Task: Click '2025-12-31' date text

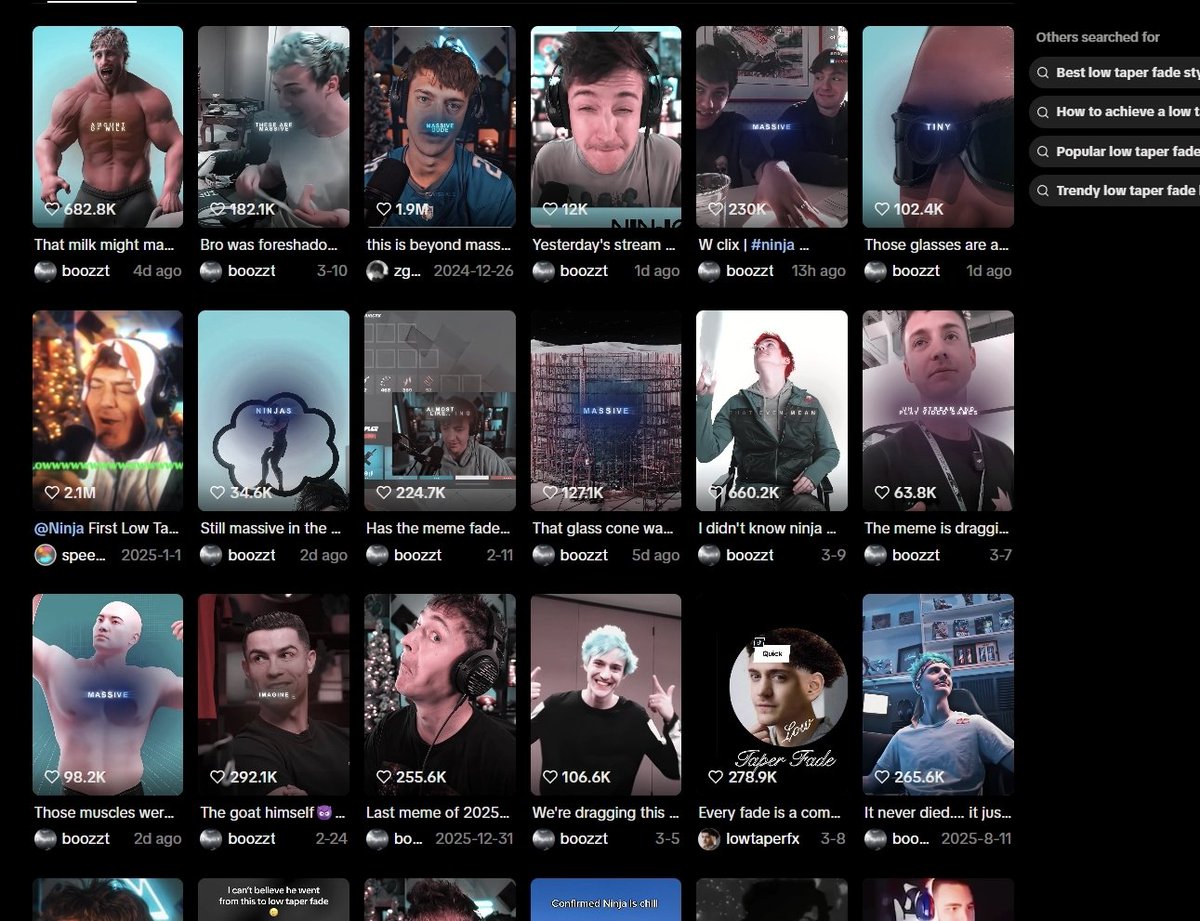Action: (x=473, y=839)
